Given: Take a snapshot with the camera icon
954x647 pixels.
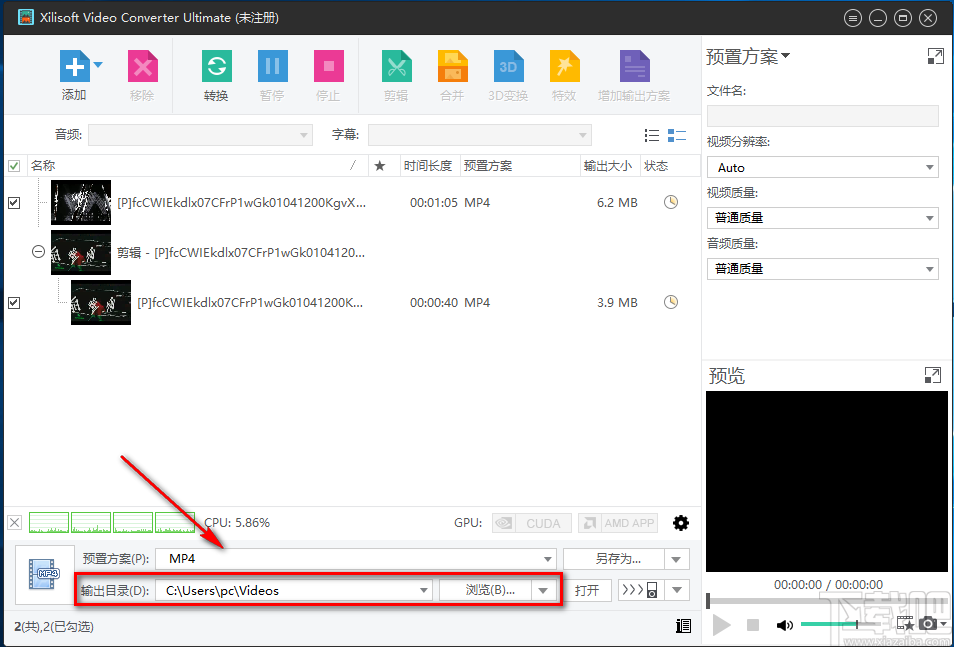Looking at the screenshot, I should coord(927,624).
